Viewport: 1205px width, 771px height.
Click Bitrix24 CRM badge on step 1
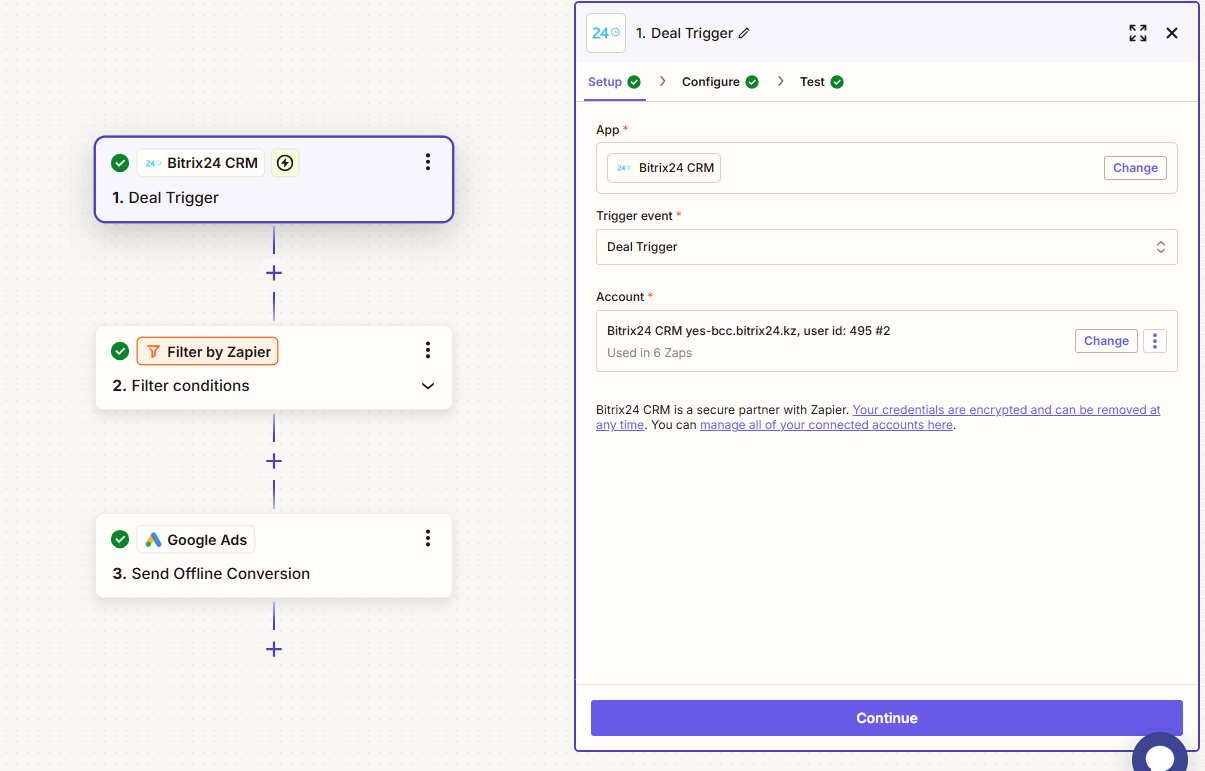201,163
